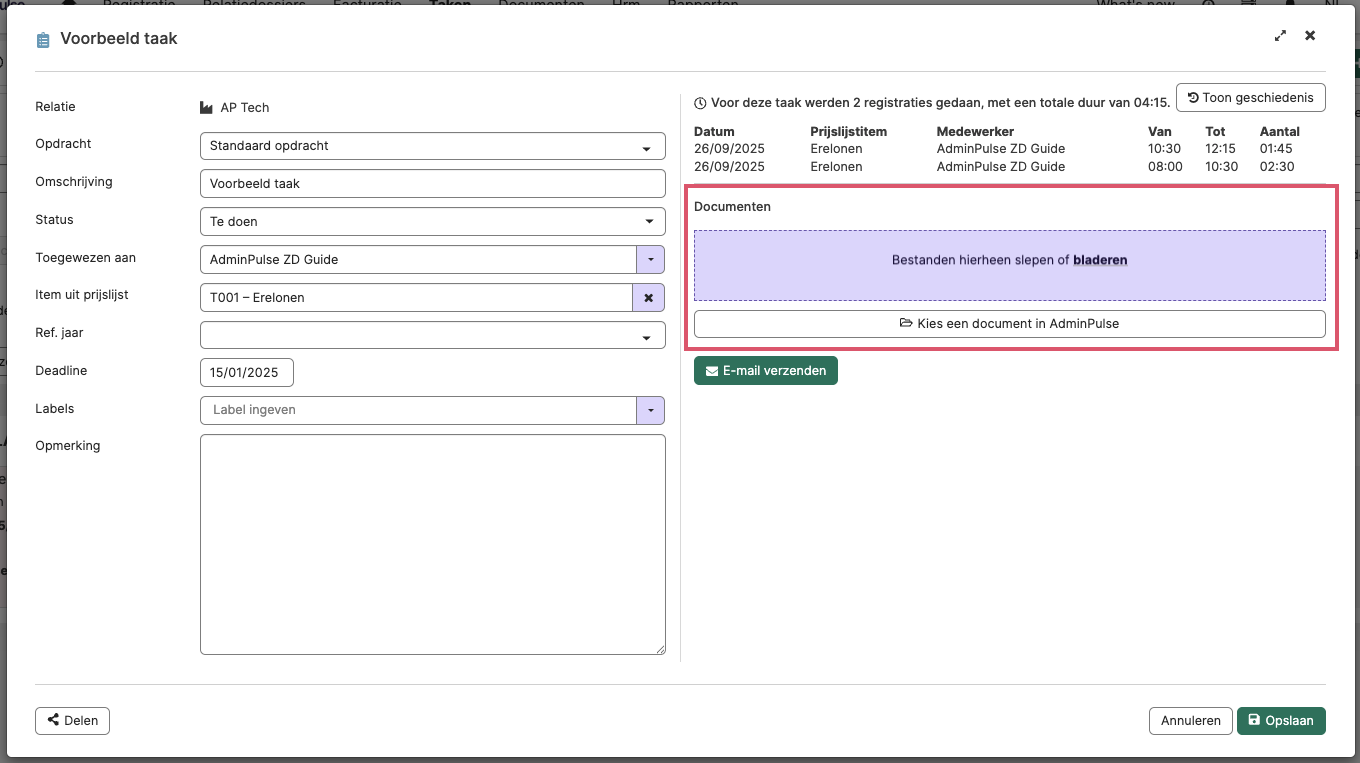Set the Deadline date field
The height and width of the screenshot is (763, 1360).
pyautogui.click(x=246, y=373)
